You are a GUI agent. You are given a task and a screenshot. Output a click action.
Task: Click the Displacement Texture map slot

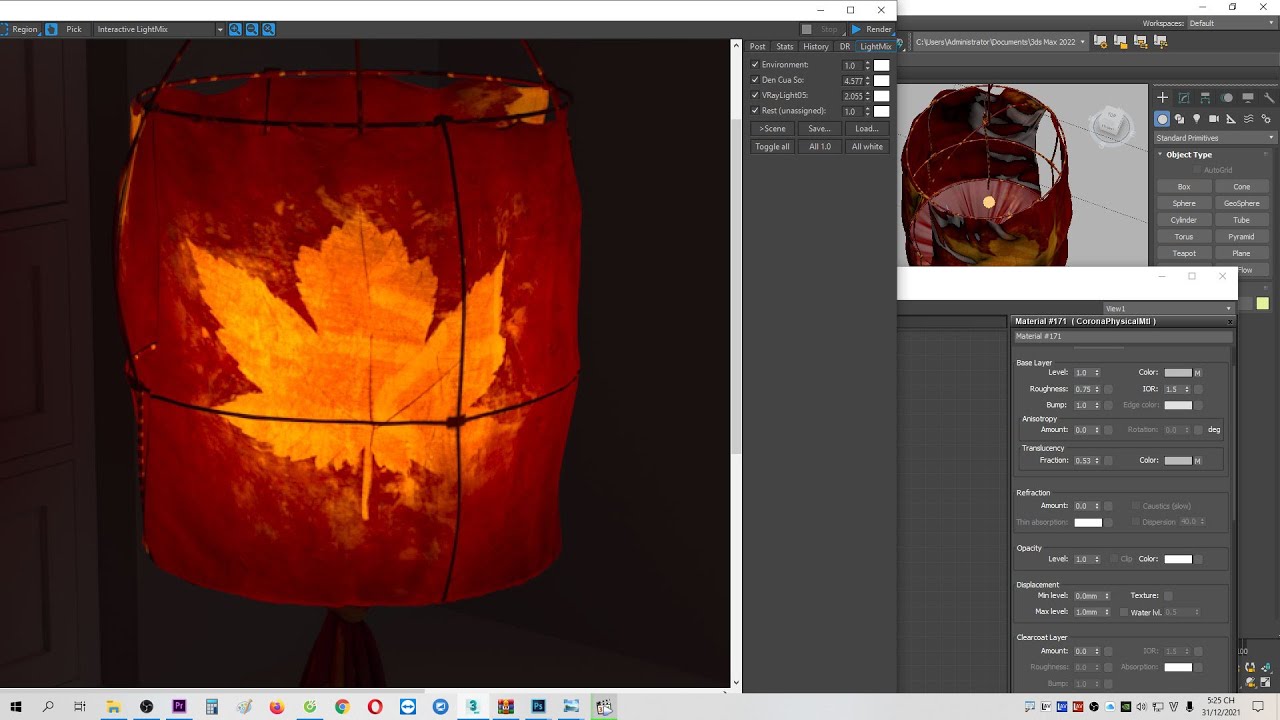1168,596
